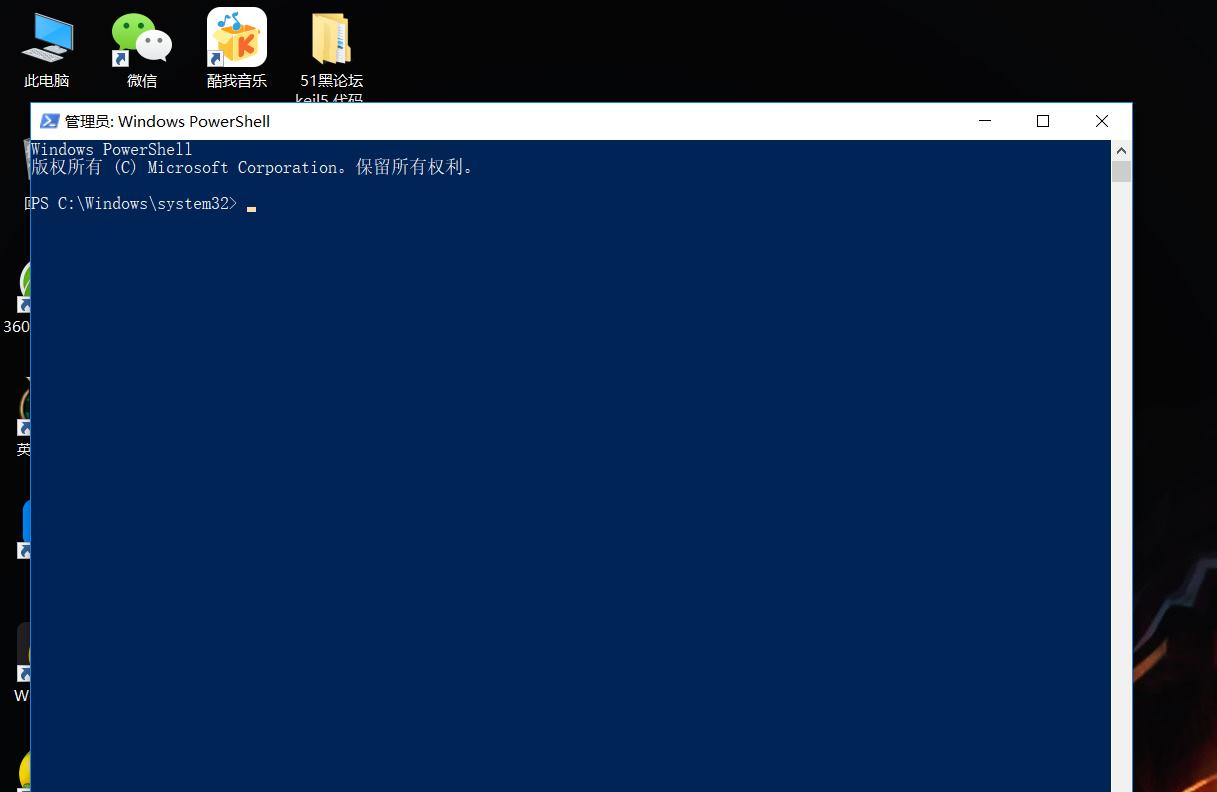
Task: Open the 此电脑 (This PC) desktop icon
Action: pyautogui.click(x=46, y=40)
